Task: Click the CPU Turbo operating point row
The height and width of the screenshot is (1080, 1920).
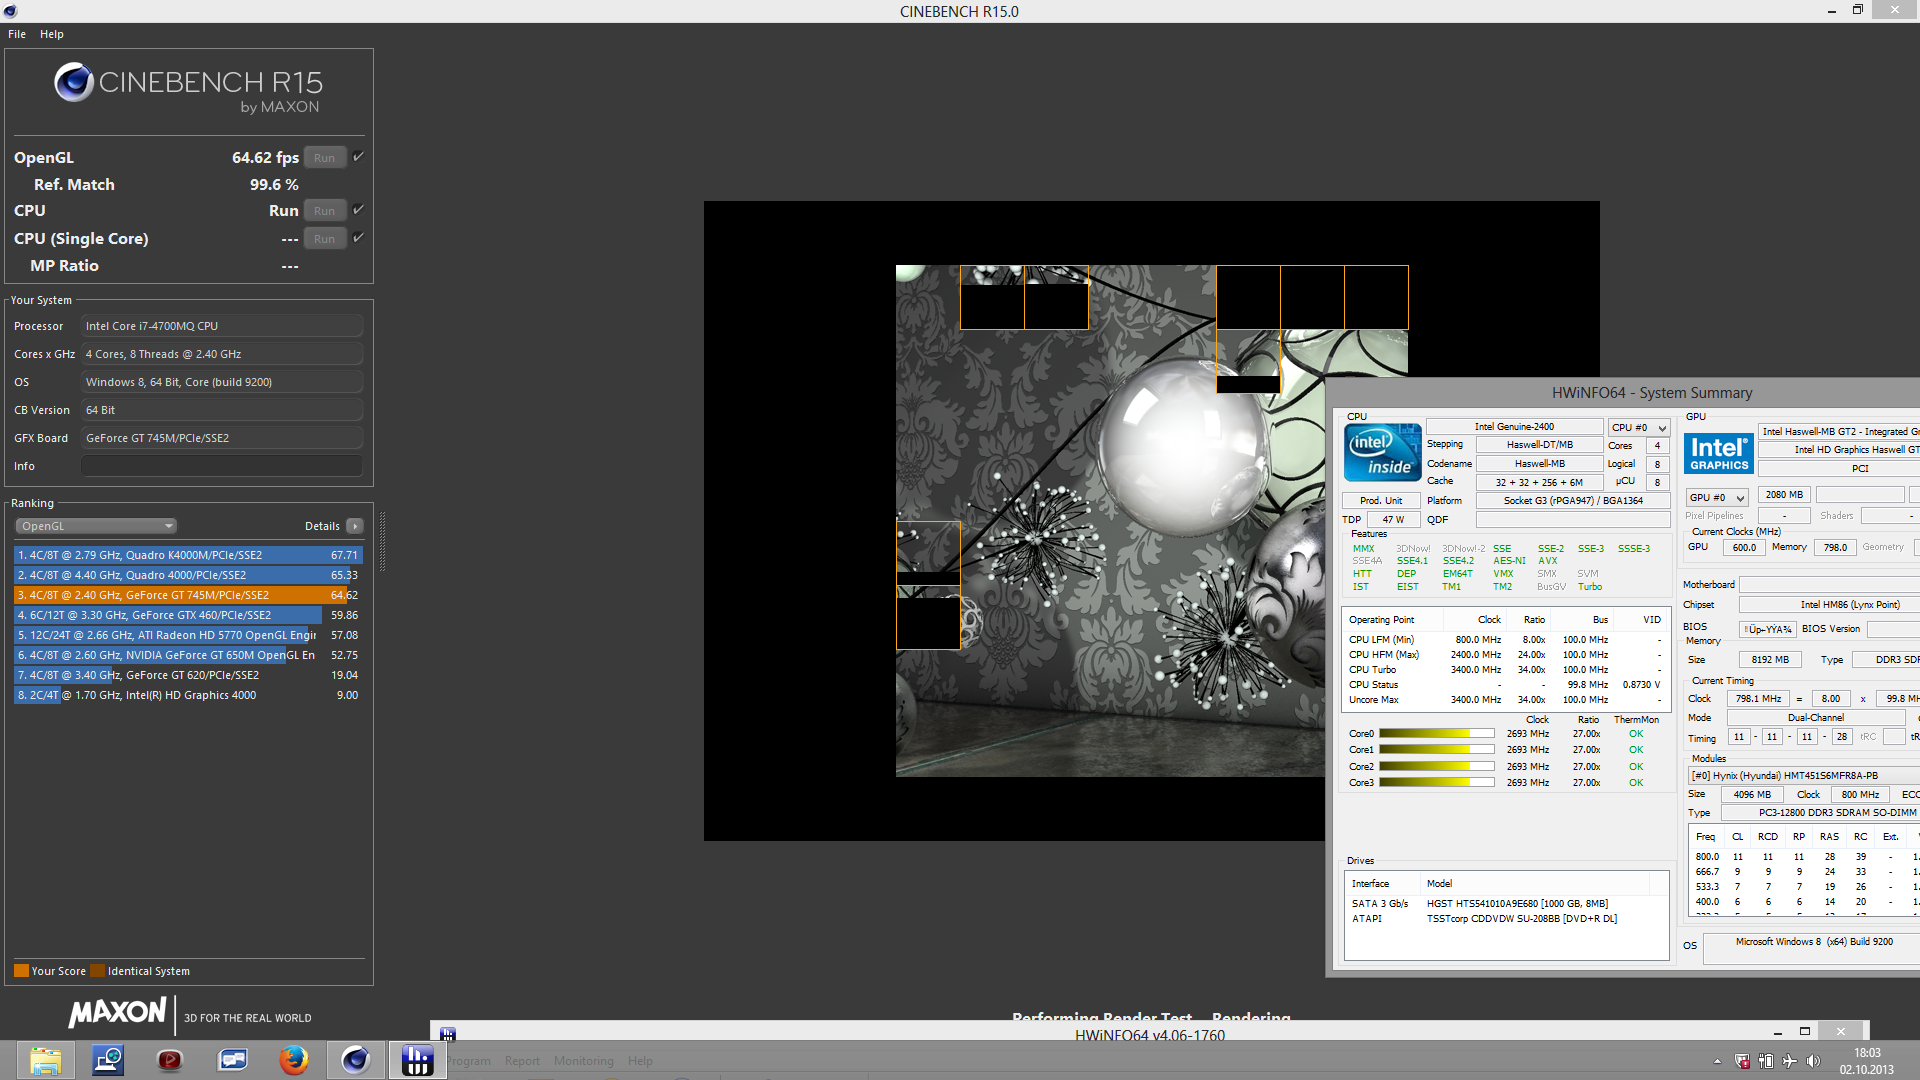Action: (1505, 670)
